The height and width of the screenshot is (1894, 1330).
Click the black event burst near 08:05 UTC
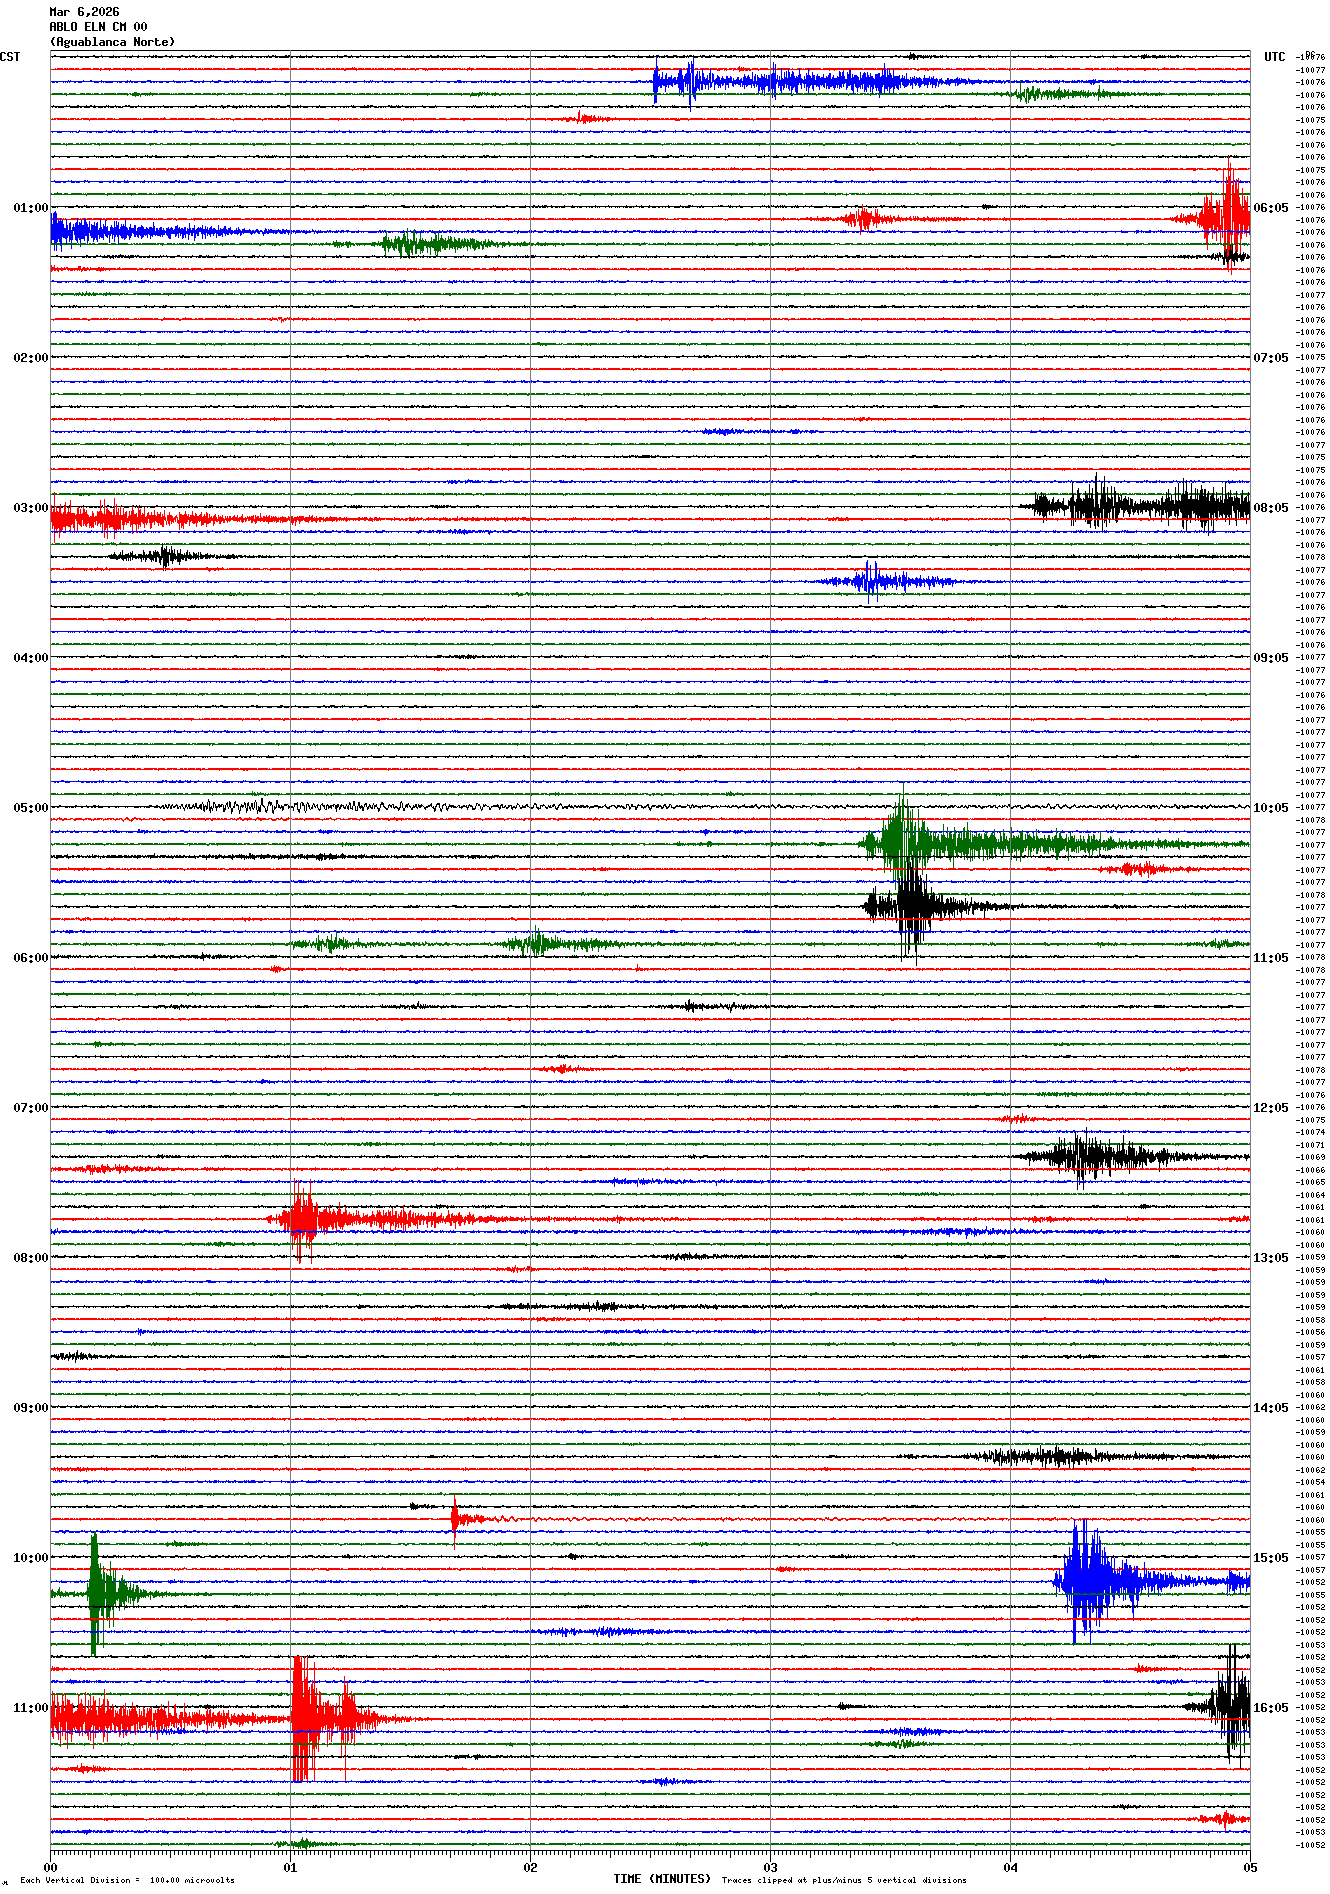[x=1140, y=506]
